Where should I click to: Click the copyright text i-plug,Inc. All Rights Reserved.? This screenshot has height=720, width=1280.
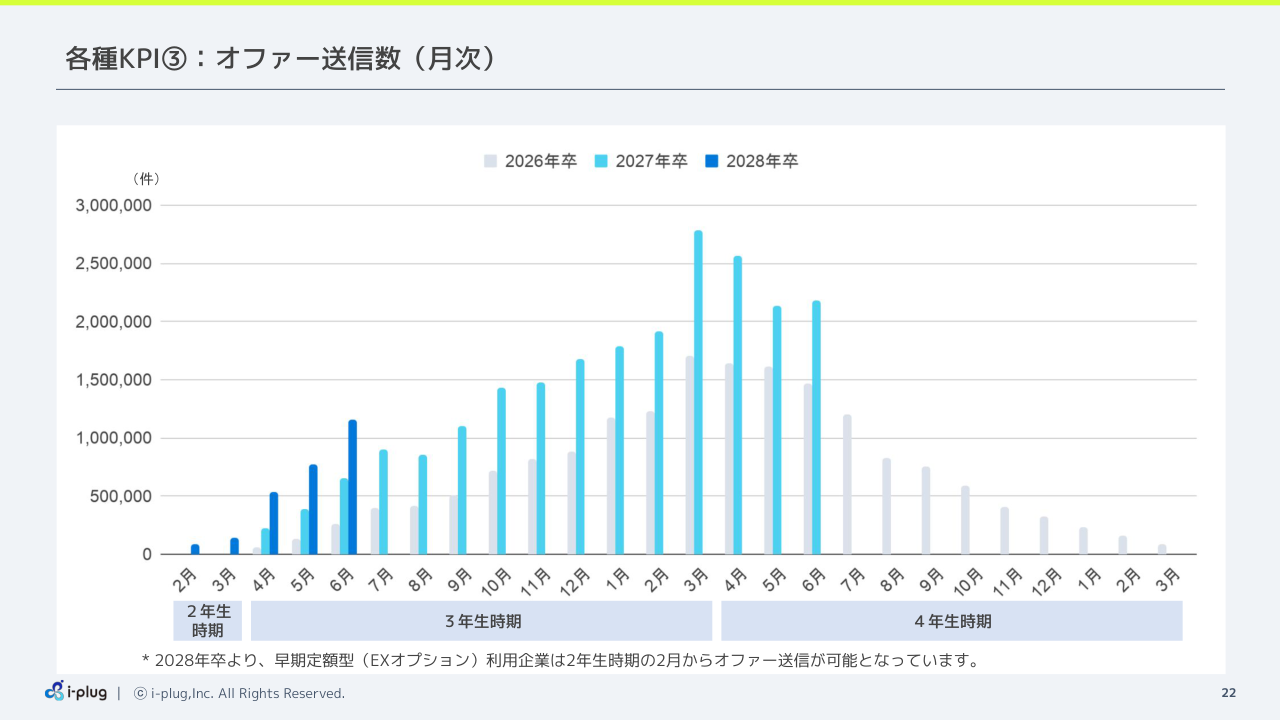(240, 693)
